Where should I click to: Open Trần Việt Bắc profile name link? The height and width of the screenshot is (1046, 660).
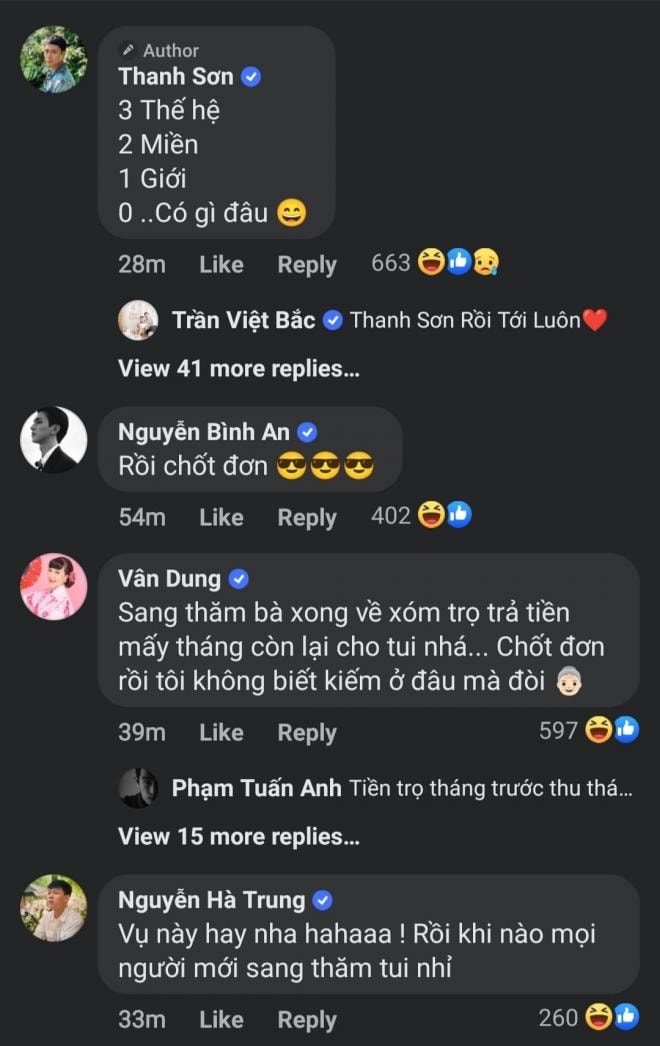pos(243,320)
